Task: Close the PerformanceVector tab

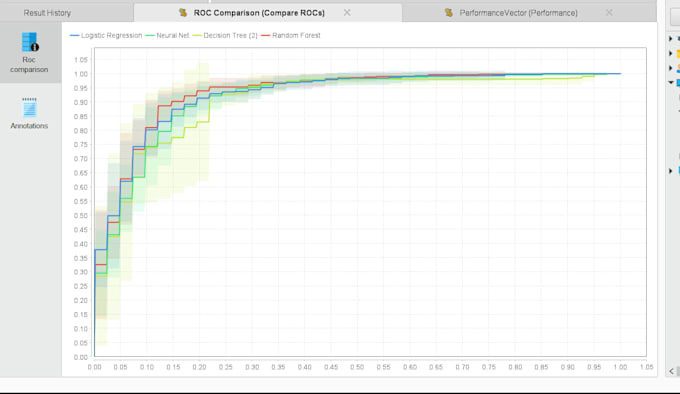Action: [x=609, y=13]
